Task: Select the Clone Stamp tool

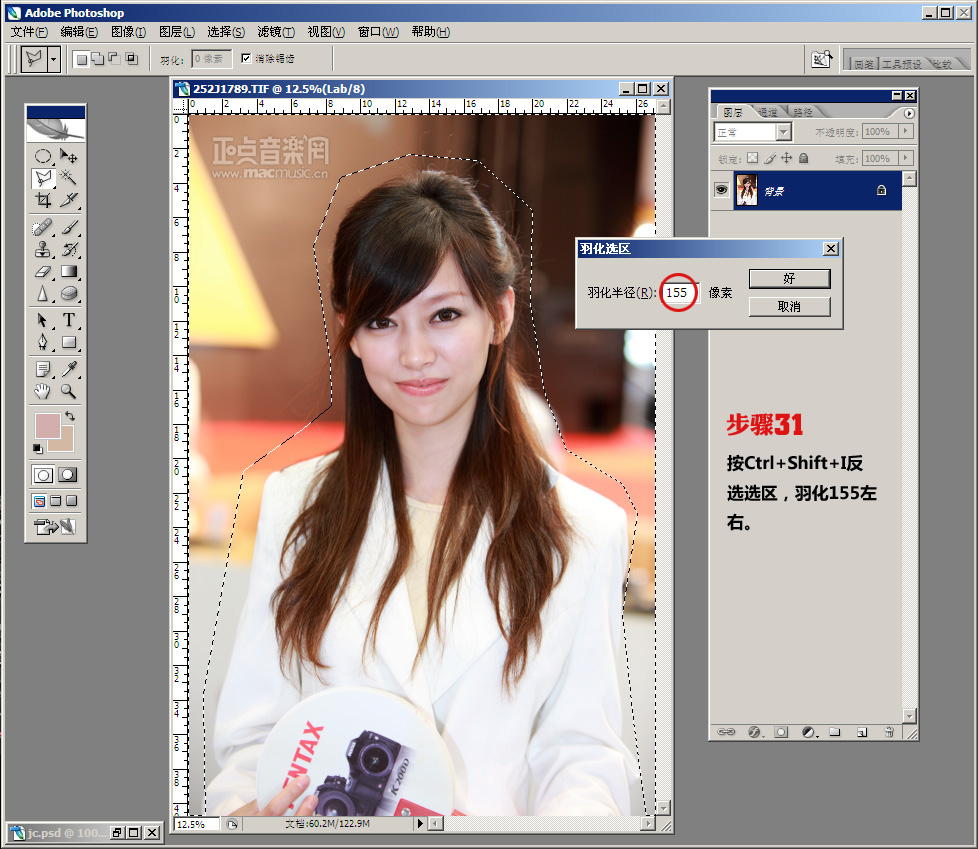Action: (43, 249)
